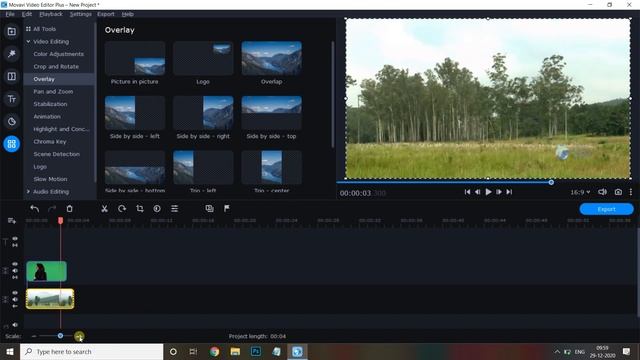The width and height of the screenshot is (640, 360).
Task: Click the blue Export button
Action: pos(606,209)
